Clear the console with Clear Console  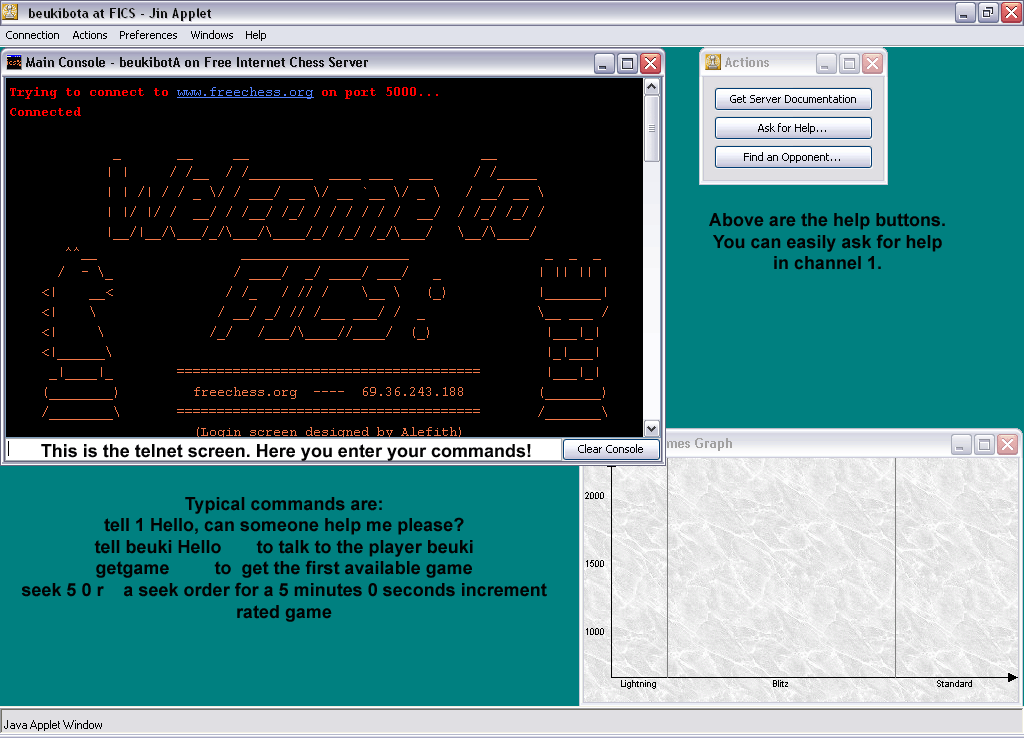point(611,449)
